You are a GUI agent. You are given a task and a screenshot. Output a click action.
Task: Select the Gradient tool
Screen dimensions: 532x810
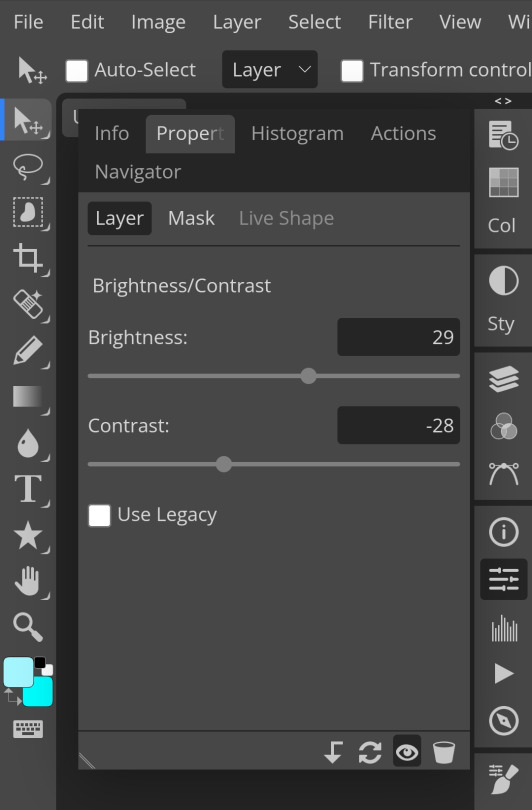[x=28, y=397]
